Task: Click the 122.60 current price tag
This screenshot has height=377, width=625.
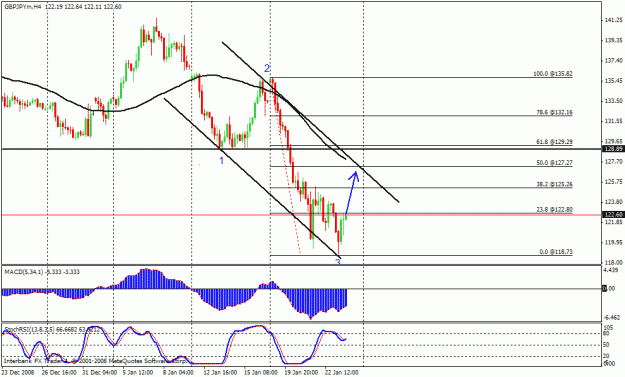Action: tap(614, 215)
